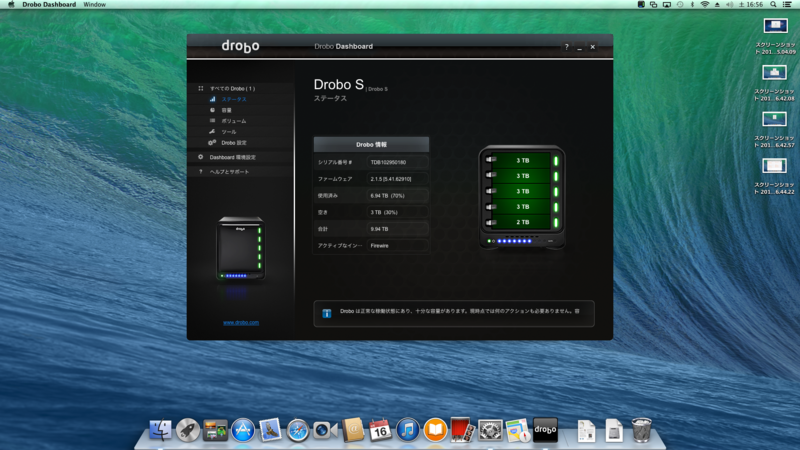Screen dimensions: 800x450
Task: Open Photo Booth in the Dock
Action: click(462, 430)
